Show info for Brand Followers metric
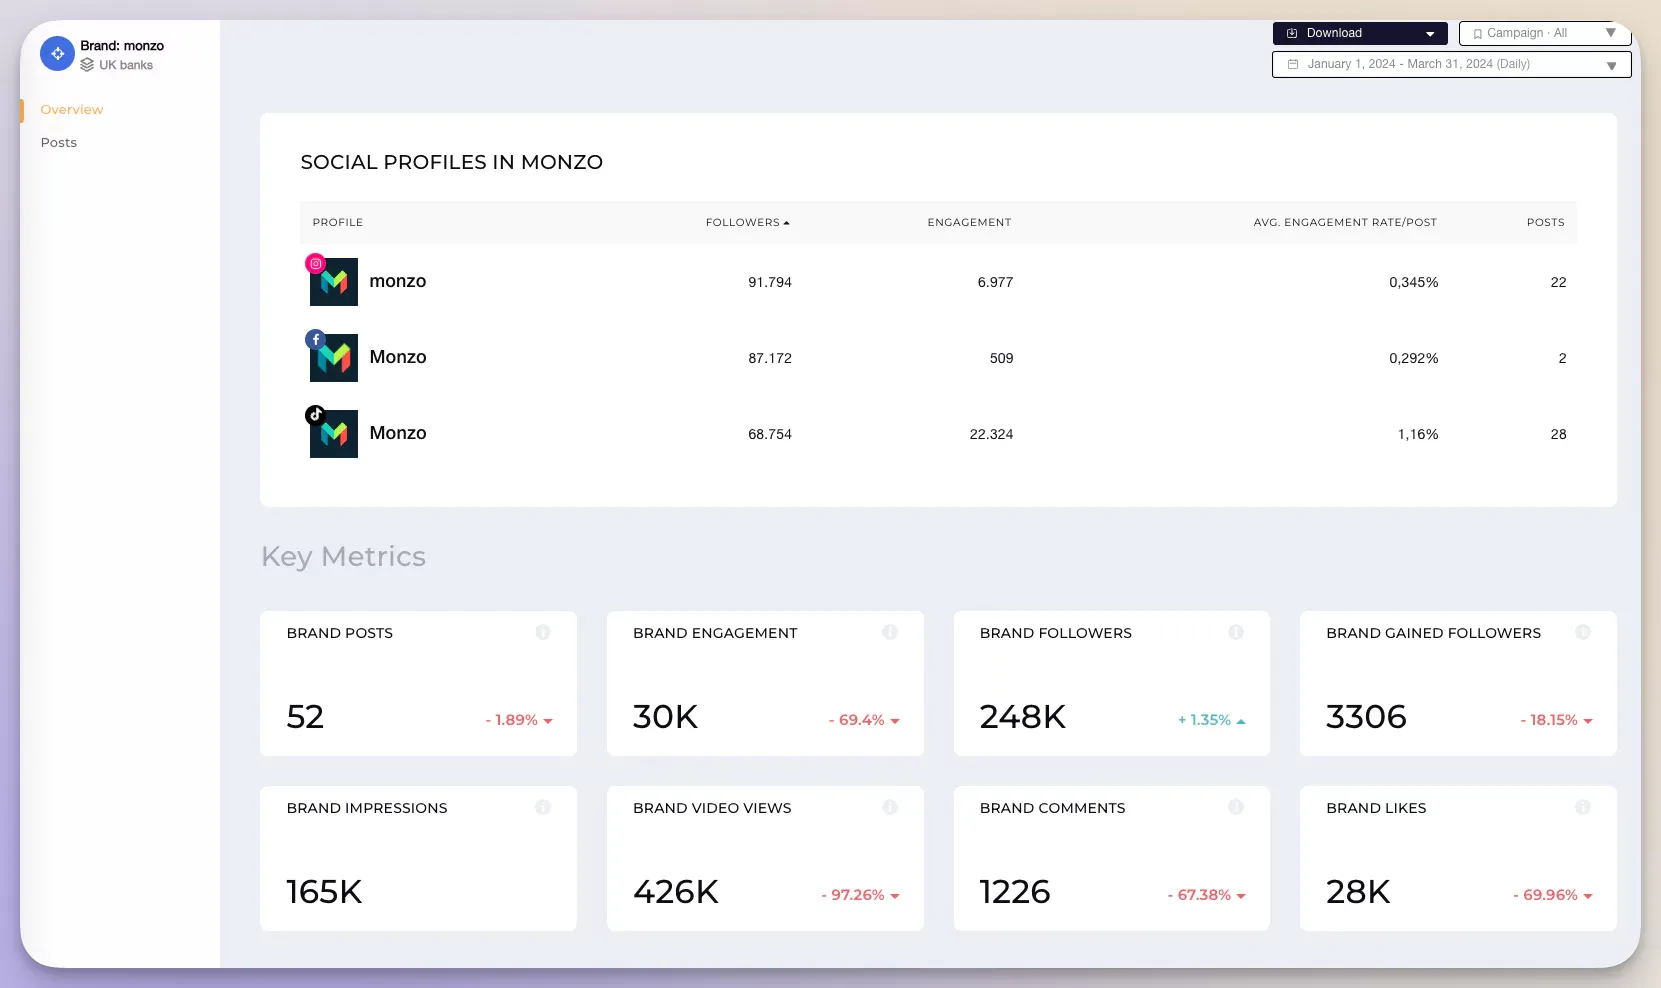The height and width of the screenshot is (988, 1661). (1236, 632)
